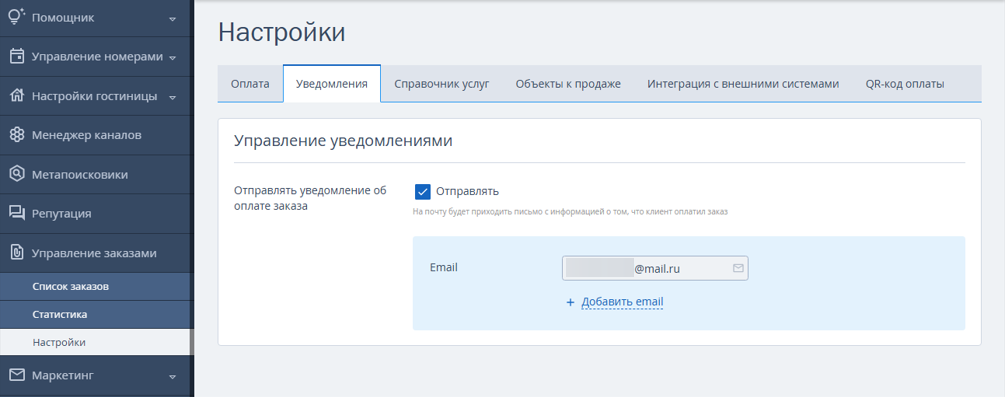
Task: Click the Email input field with @mail.ru
Action: 655,269
